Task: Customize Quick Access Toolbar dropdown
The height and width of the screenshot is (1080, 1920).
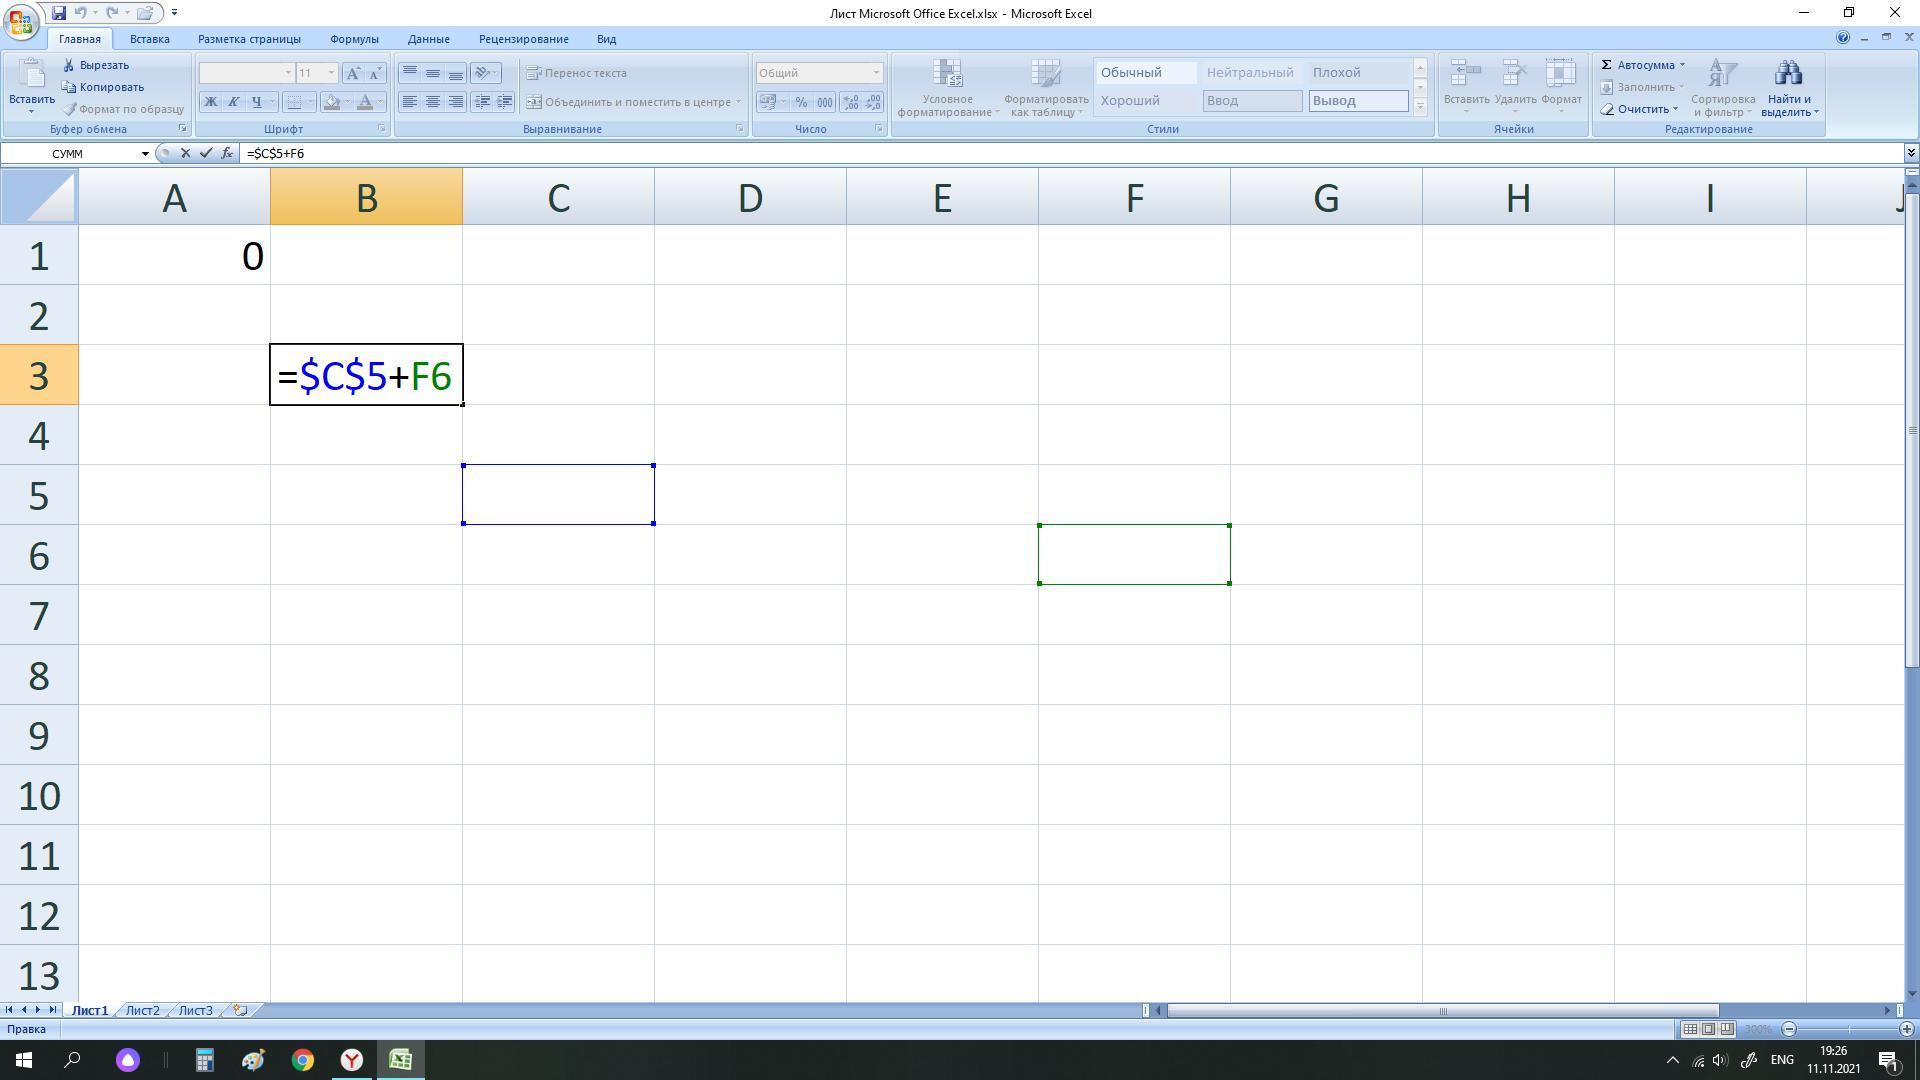Action: click(x=174, y=13)
